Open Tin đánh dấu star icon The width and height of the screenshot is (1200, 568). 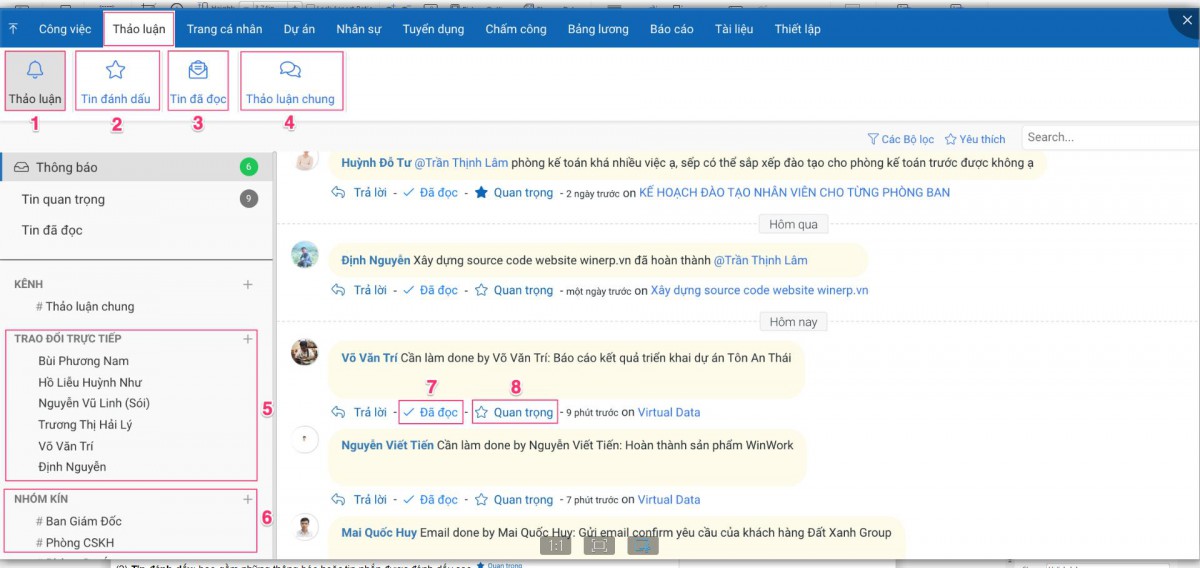coord(116,69)
